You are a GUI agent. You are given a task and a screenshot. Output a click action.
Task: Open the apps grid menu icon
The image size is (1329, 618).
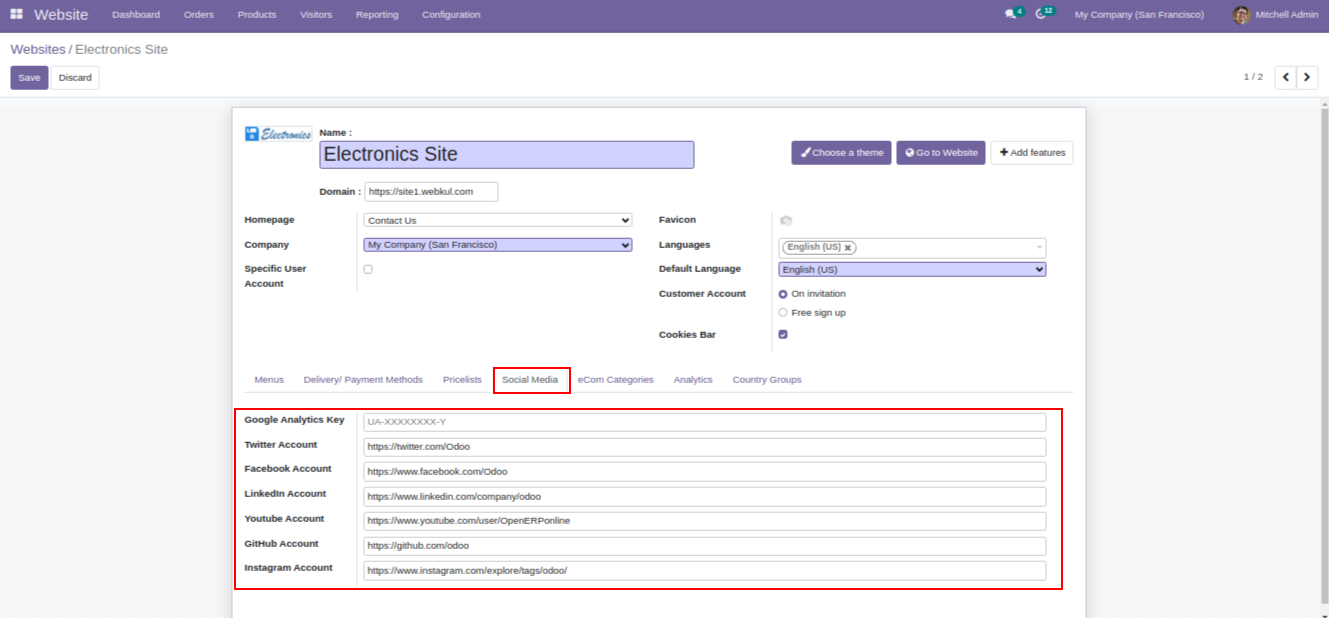16,14
